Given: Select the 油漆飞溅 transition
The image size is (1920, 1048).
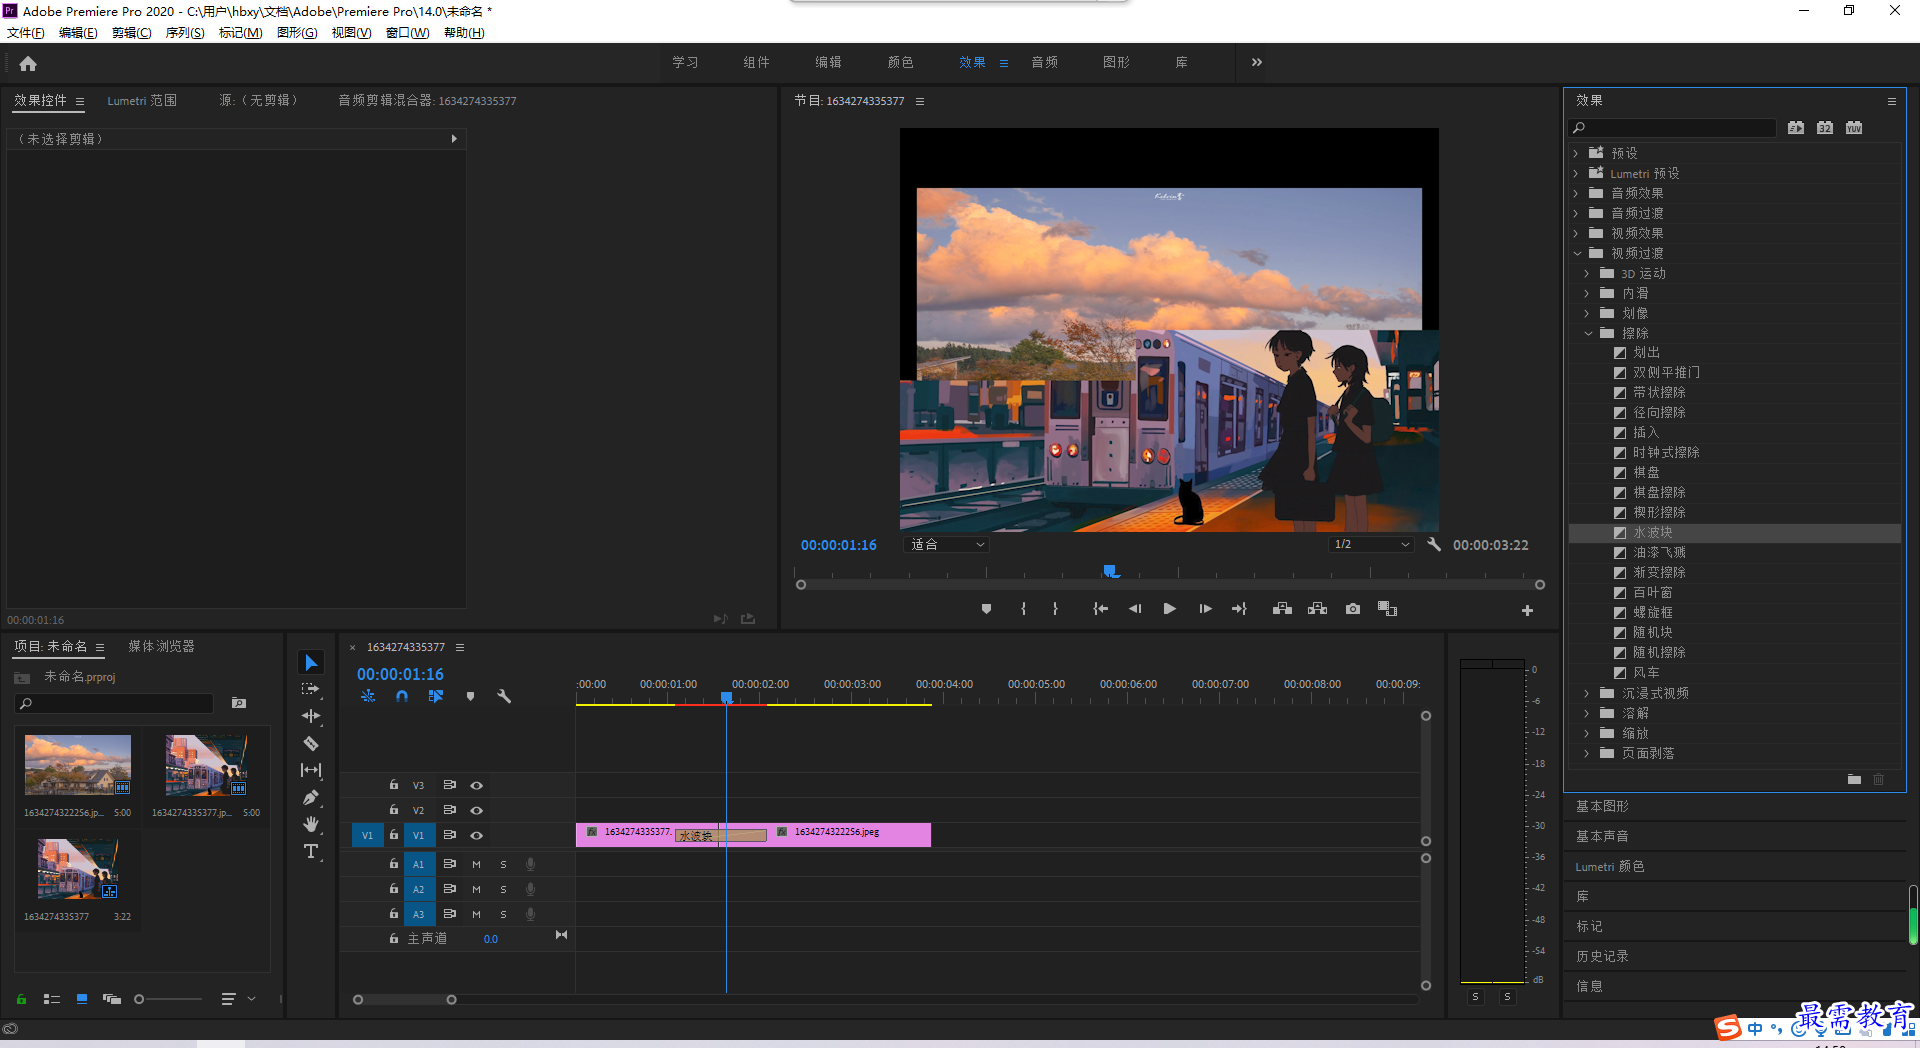Looking at the screenshot, I should [x=1659, y=552].
